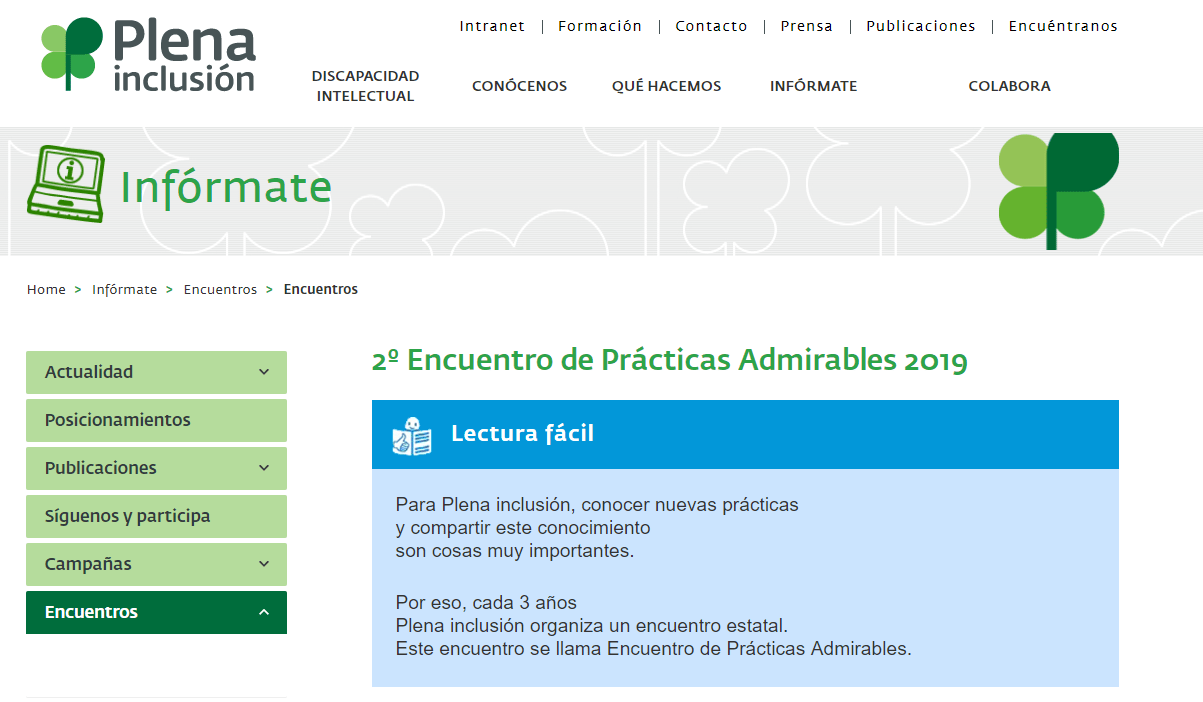The height and width of the screenshot is (702, 1203).
Task: Click the Home breadcrumb
Action: tap(46, 290)
